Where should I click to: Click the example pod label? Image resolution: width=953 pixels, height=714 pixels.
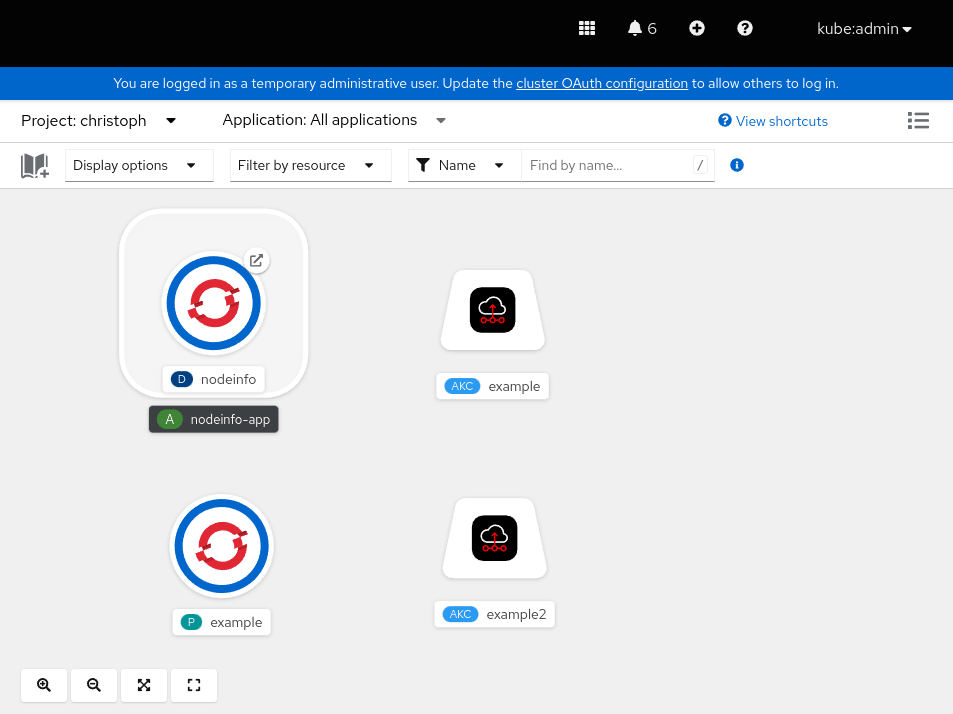pos(221,622)
